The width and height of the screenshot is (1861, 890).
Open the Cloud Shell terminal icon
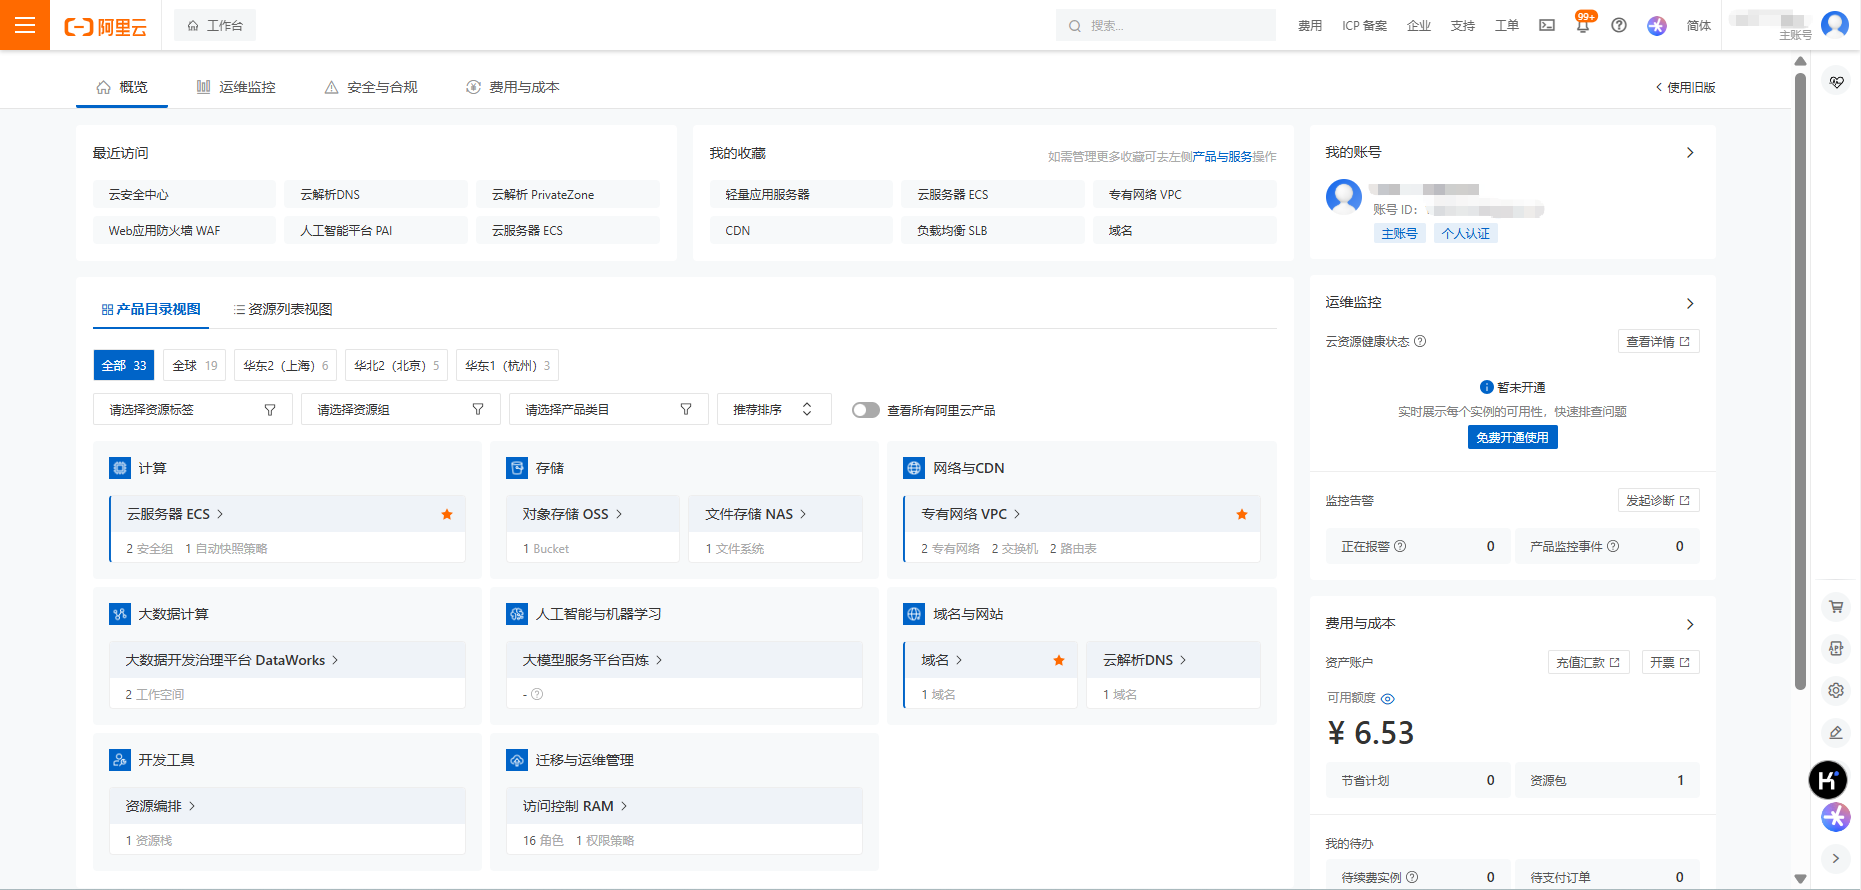pos(1547,25)
